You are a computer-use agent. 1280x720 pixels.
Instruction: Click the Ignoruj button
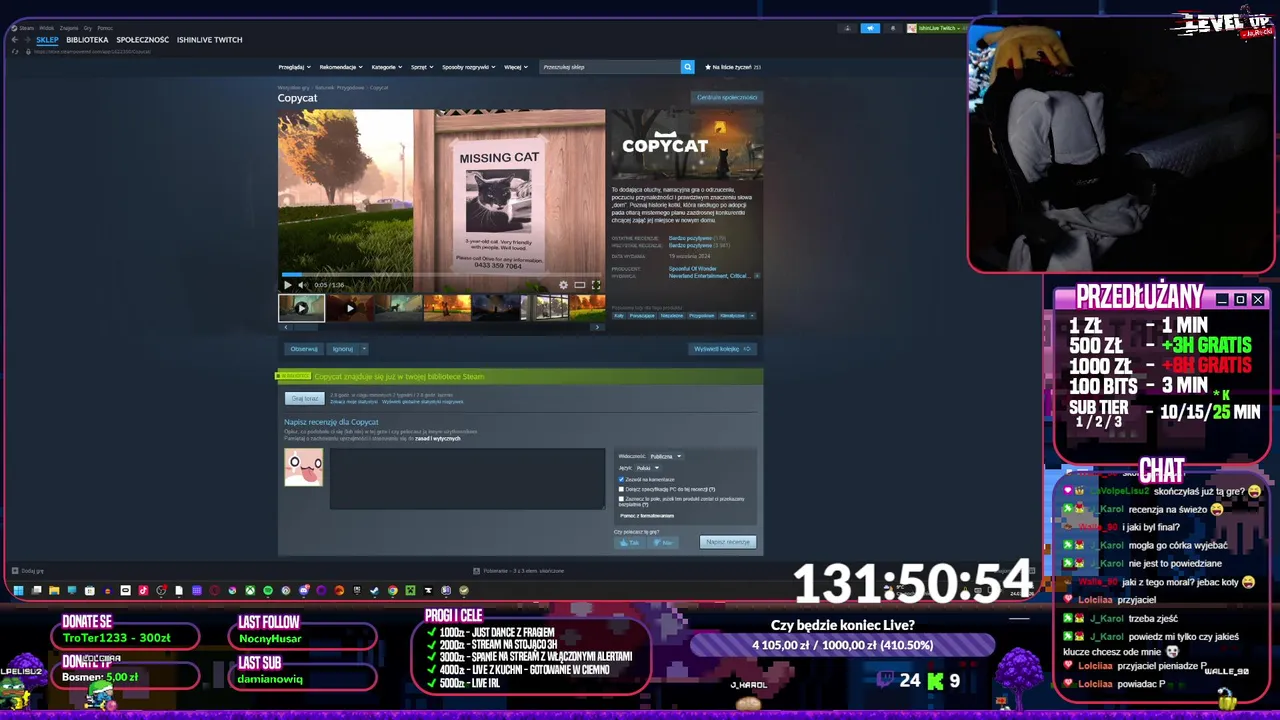pyautogui.click(x=343, y=349)
